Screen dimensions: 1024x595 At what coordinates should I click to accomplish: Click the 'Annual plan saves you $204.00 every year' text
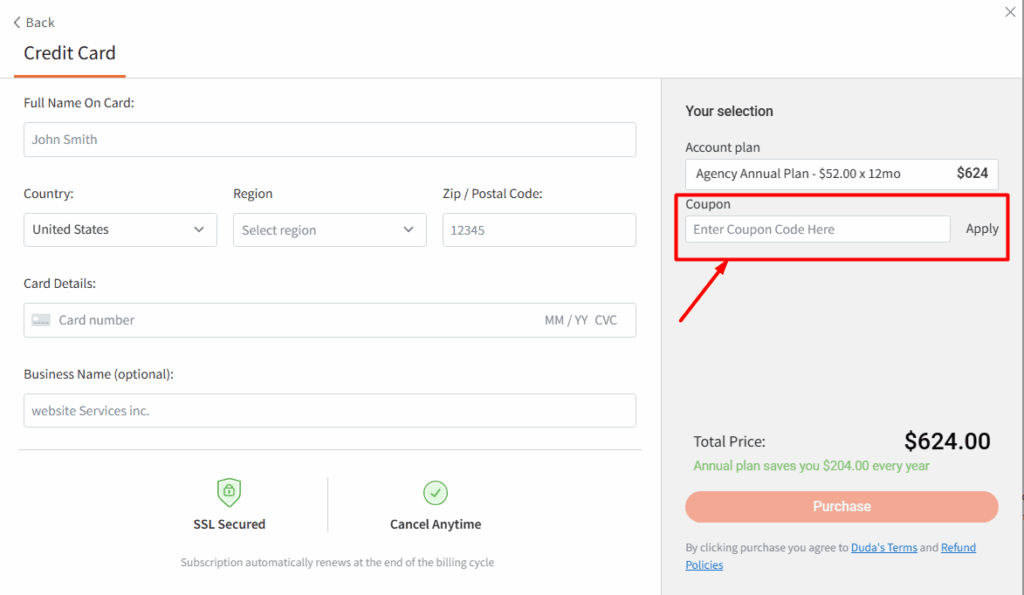811,466
